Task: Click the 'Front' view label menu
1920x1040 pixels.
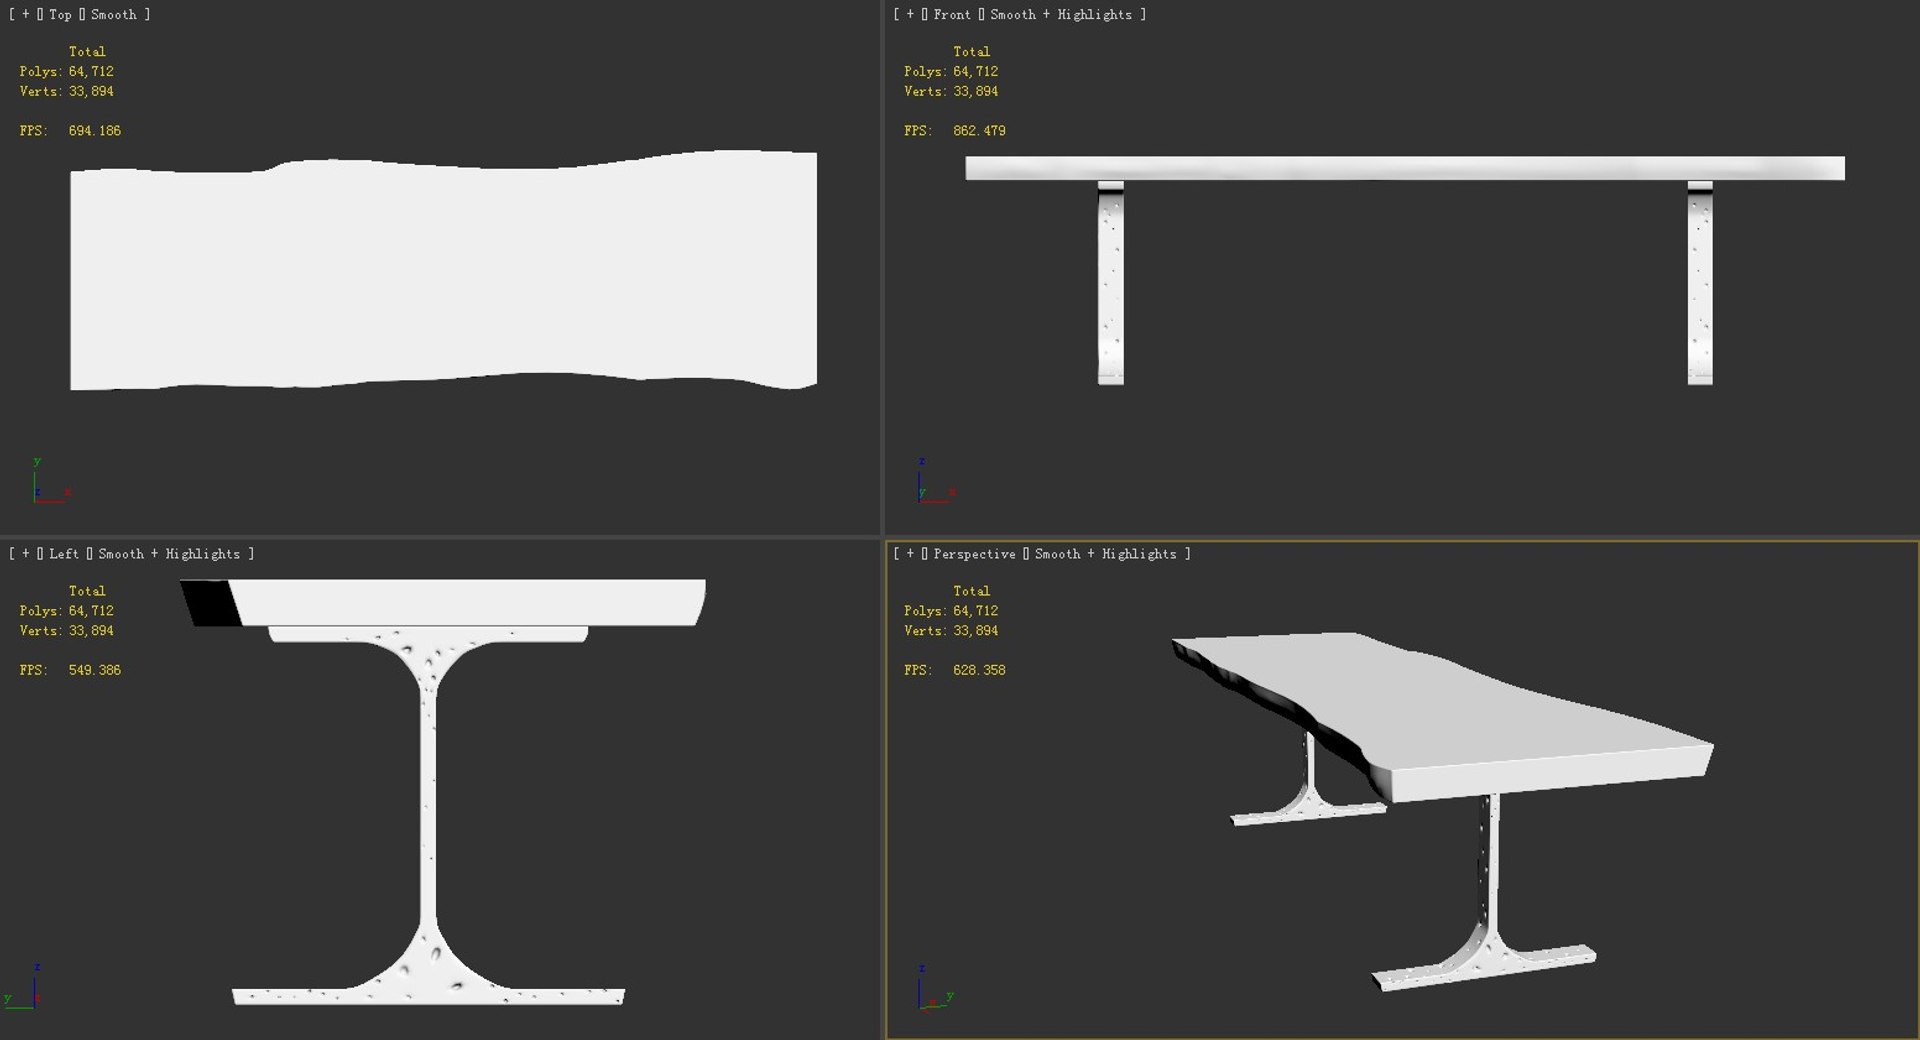Action: 951,14
